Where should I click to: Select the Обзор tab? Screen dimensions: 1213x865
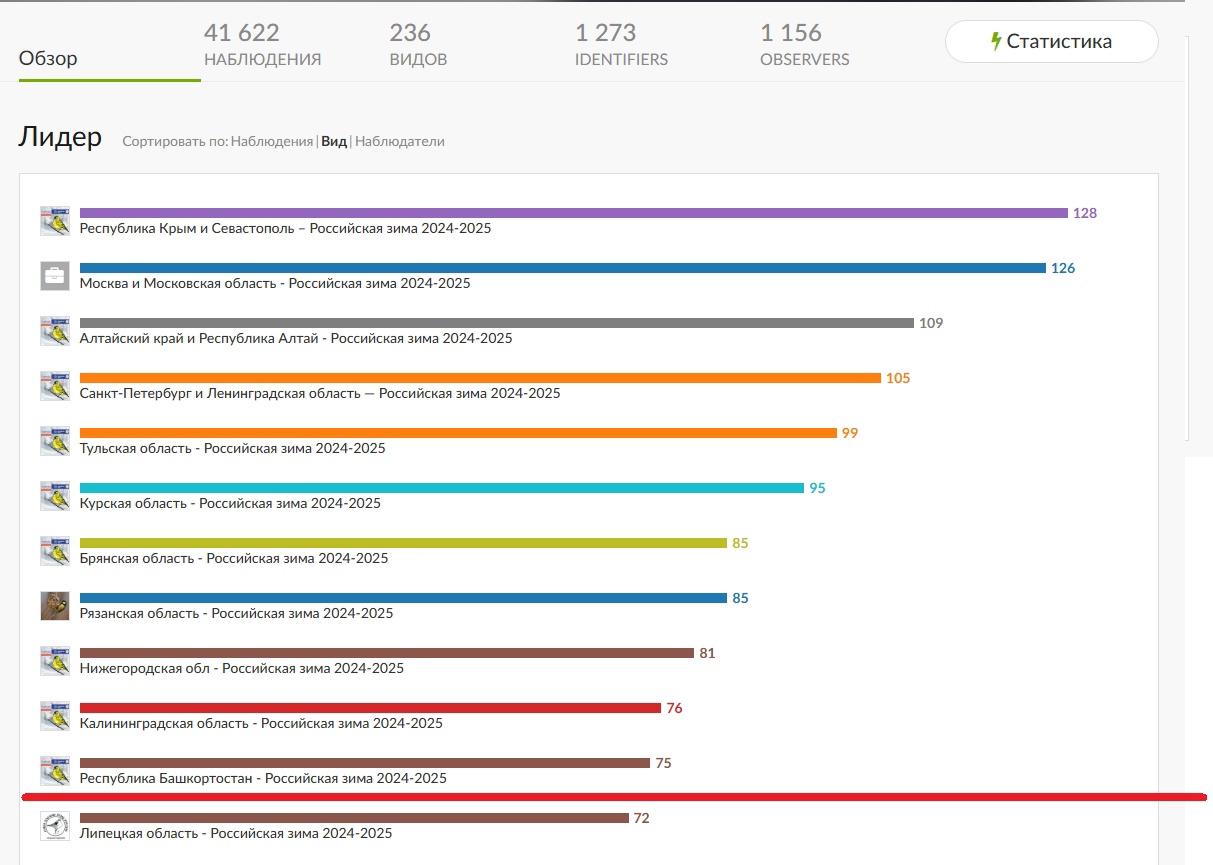pos(48,58)
